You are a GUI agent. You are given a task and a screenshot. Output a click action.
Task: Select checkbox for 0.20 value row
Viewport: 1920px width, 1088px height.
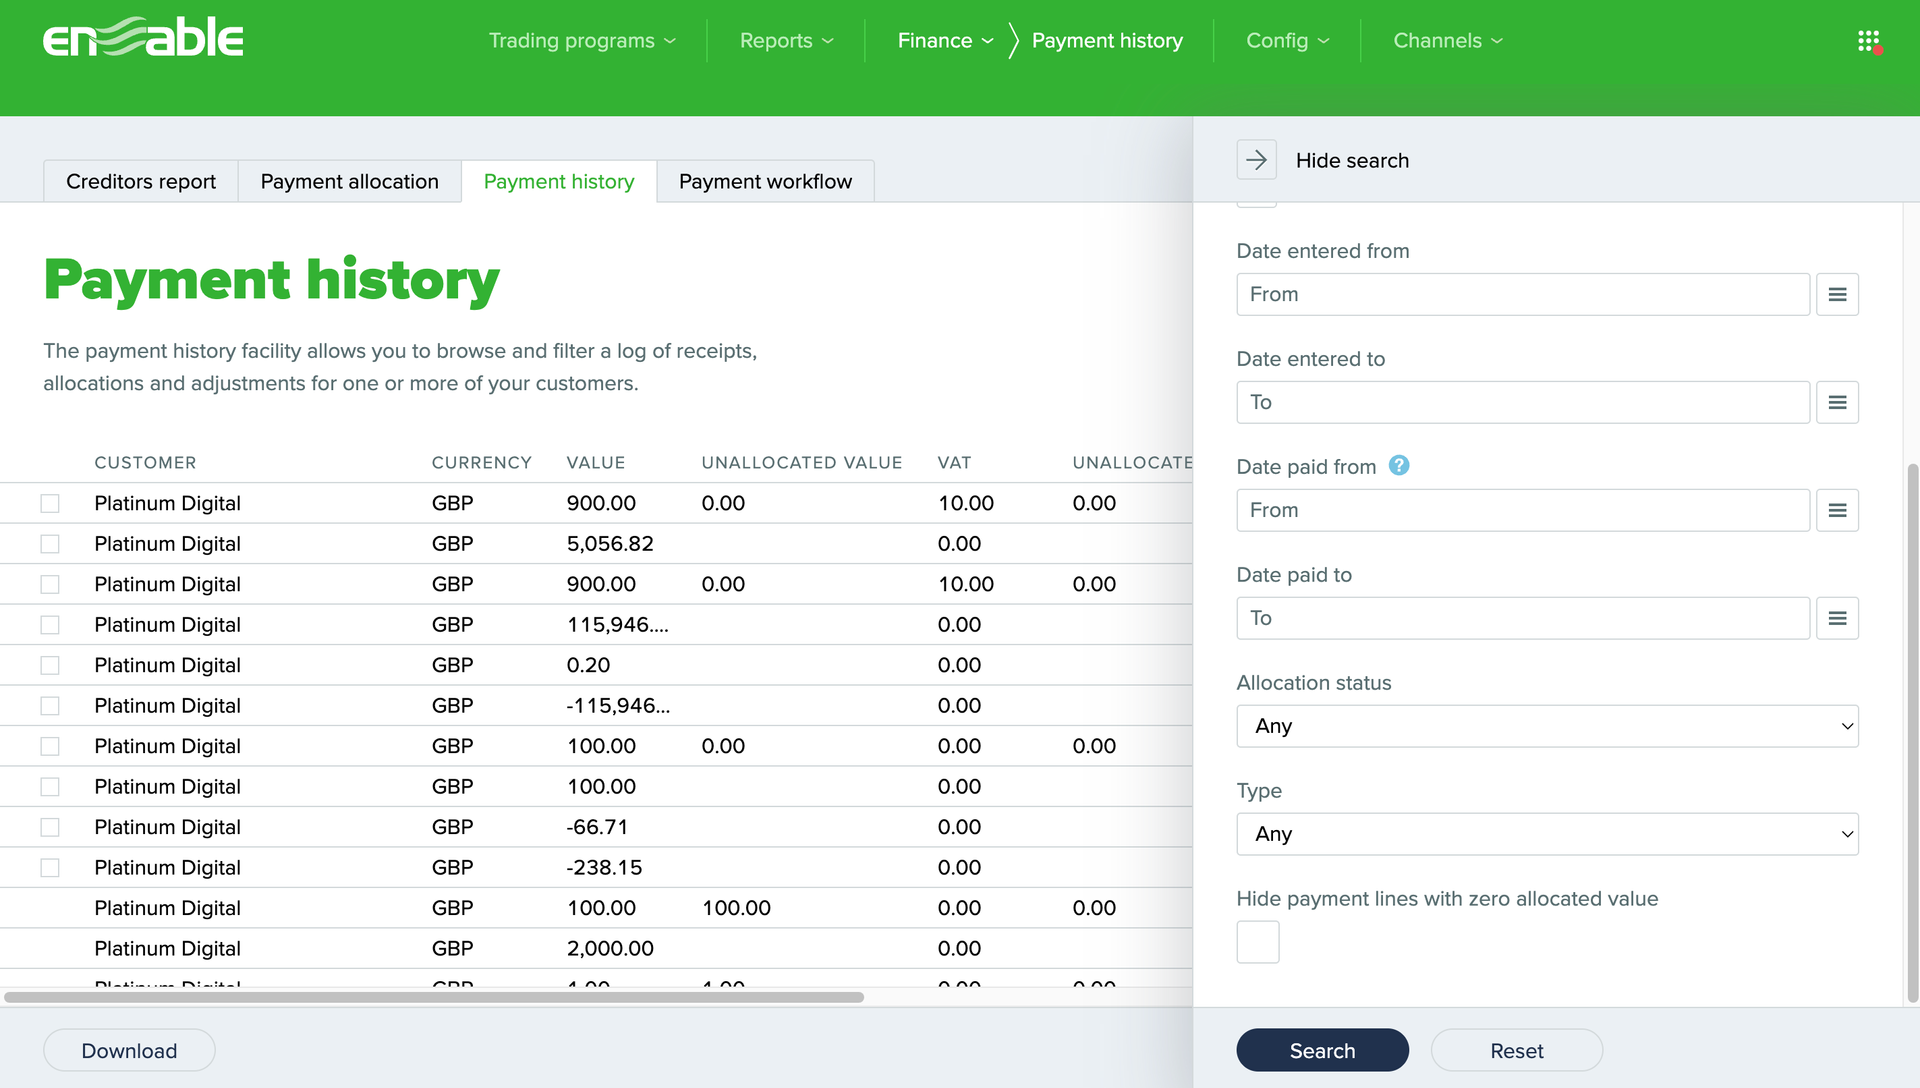coord(50,665)
